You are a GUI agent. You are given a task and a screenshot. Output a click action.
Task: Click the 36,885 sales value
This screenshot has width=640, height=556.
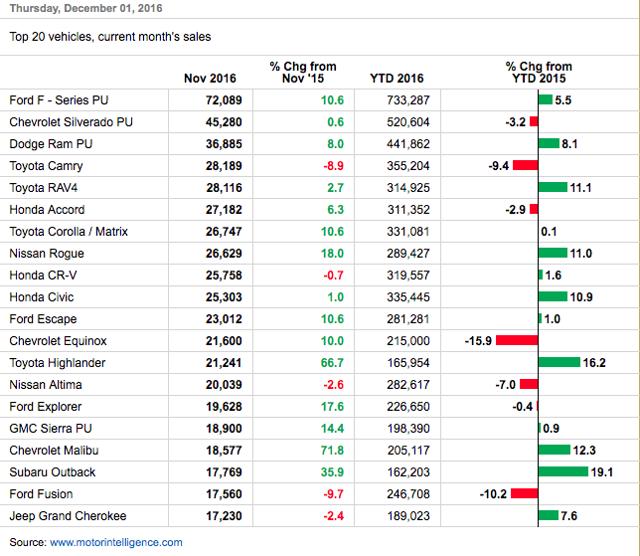224,144
